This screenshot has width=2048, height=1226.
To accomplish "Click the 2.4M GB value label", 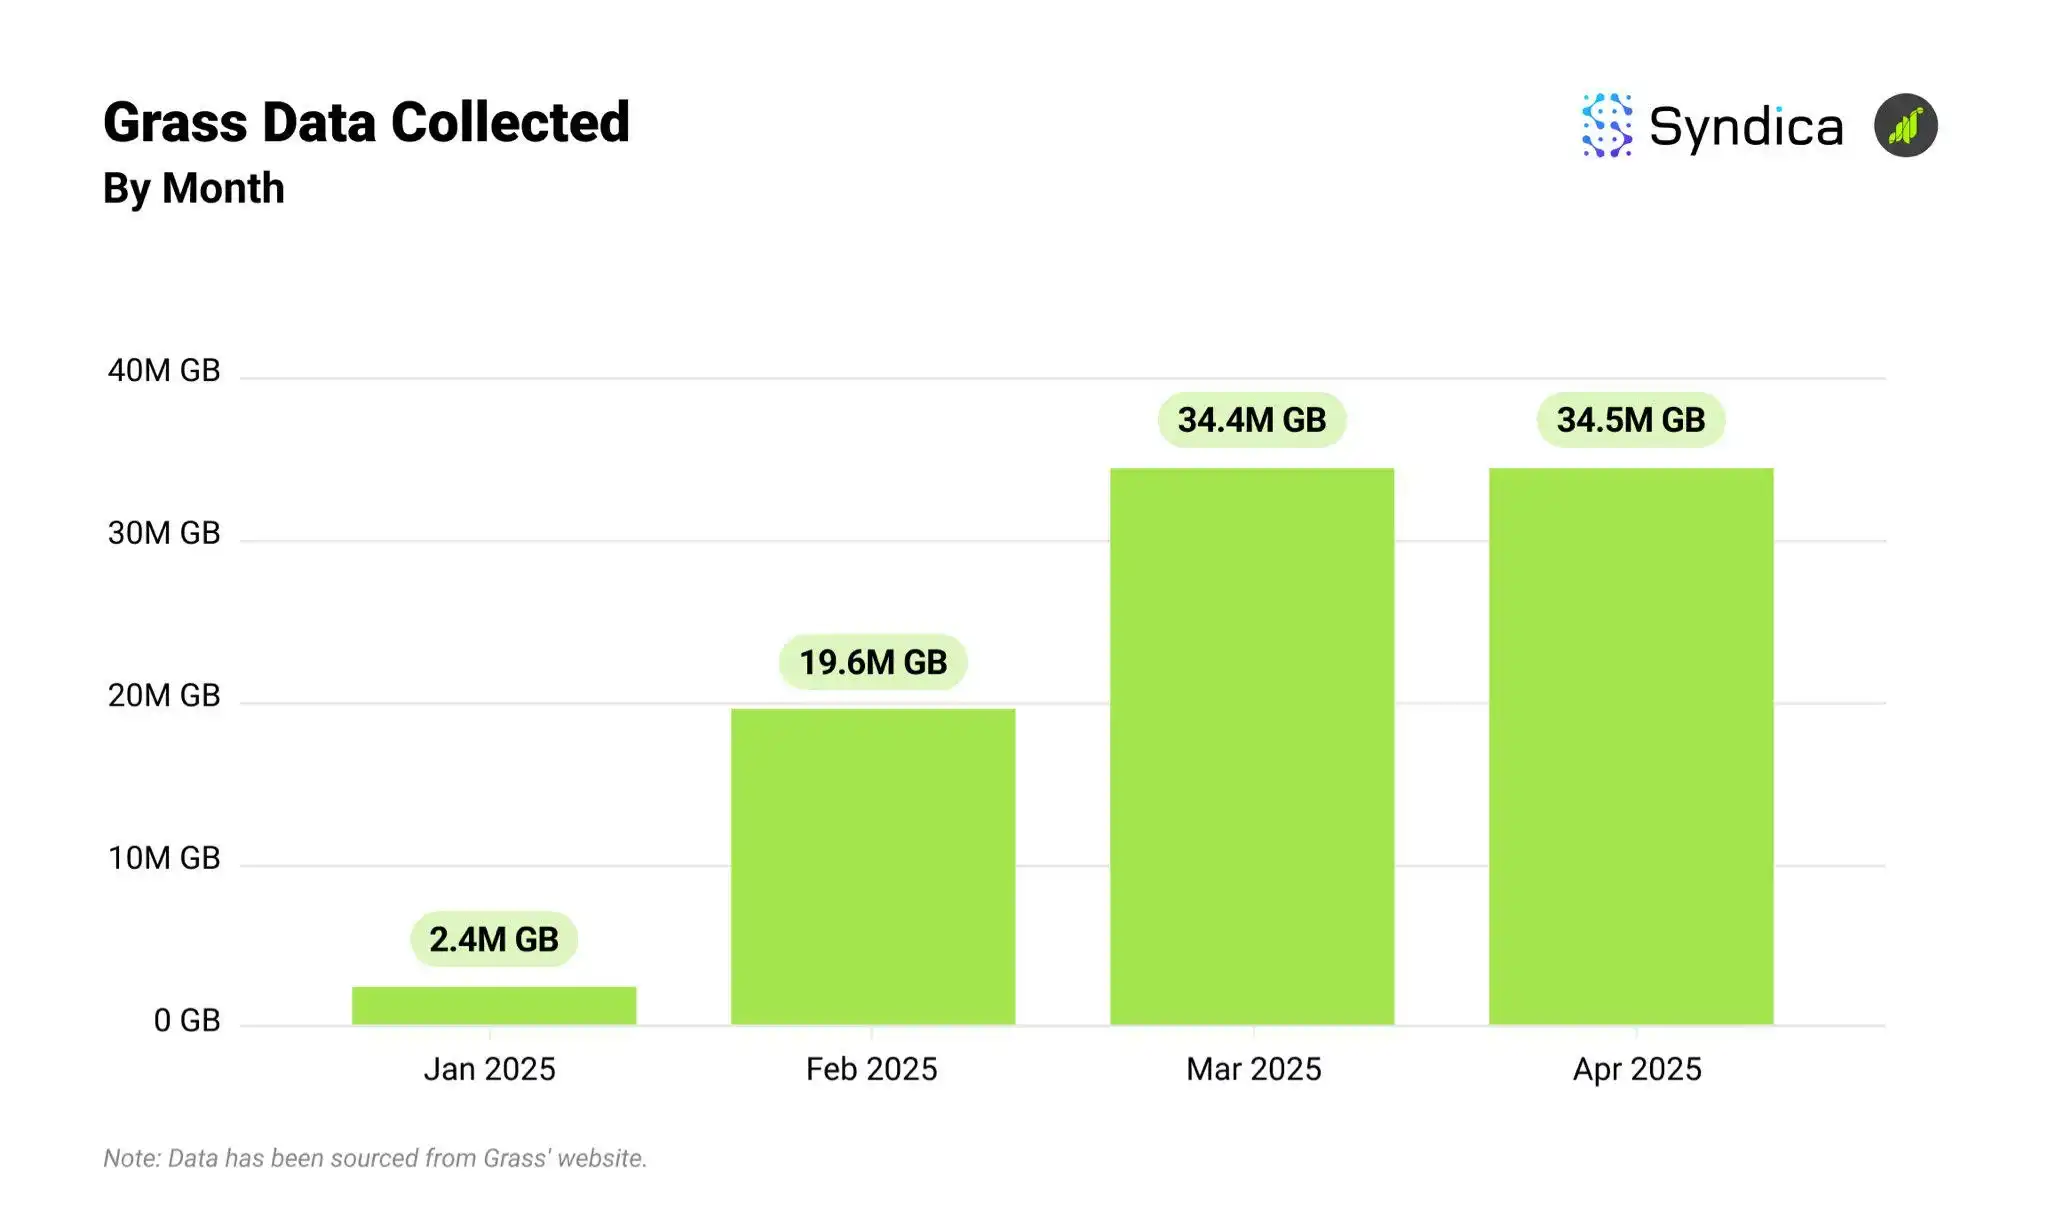I will pos(494,939).
